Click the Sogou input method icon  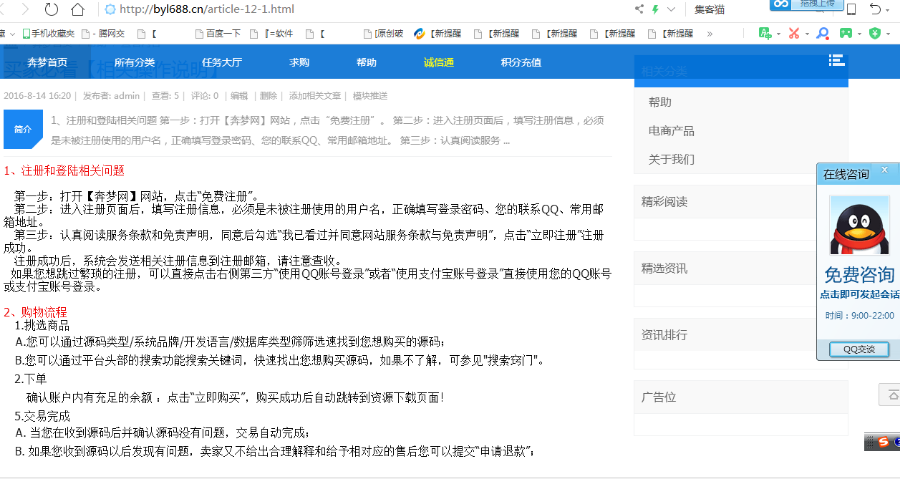click(x=883, y=442)
